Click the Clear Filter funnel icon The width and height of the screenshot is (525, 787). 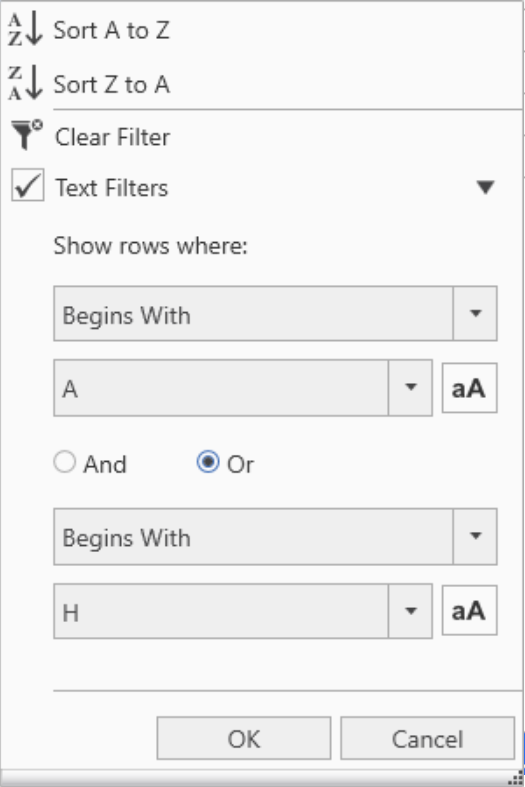27,135
